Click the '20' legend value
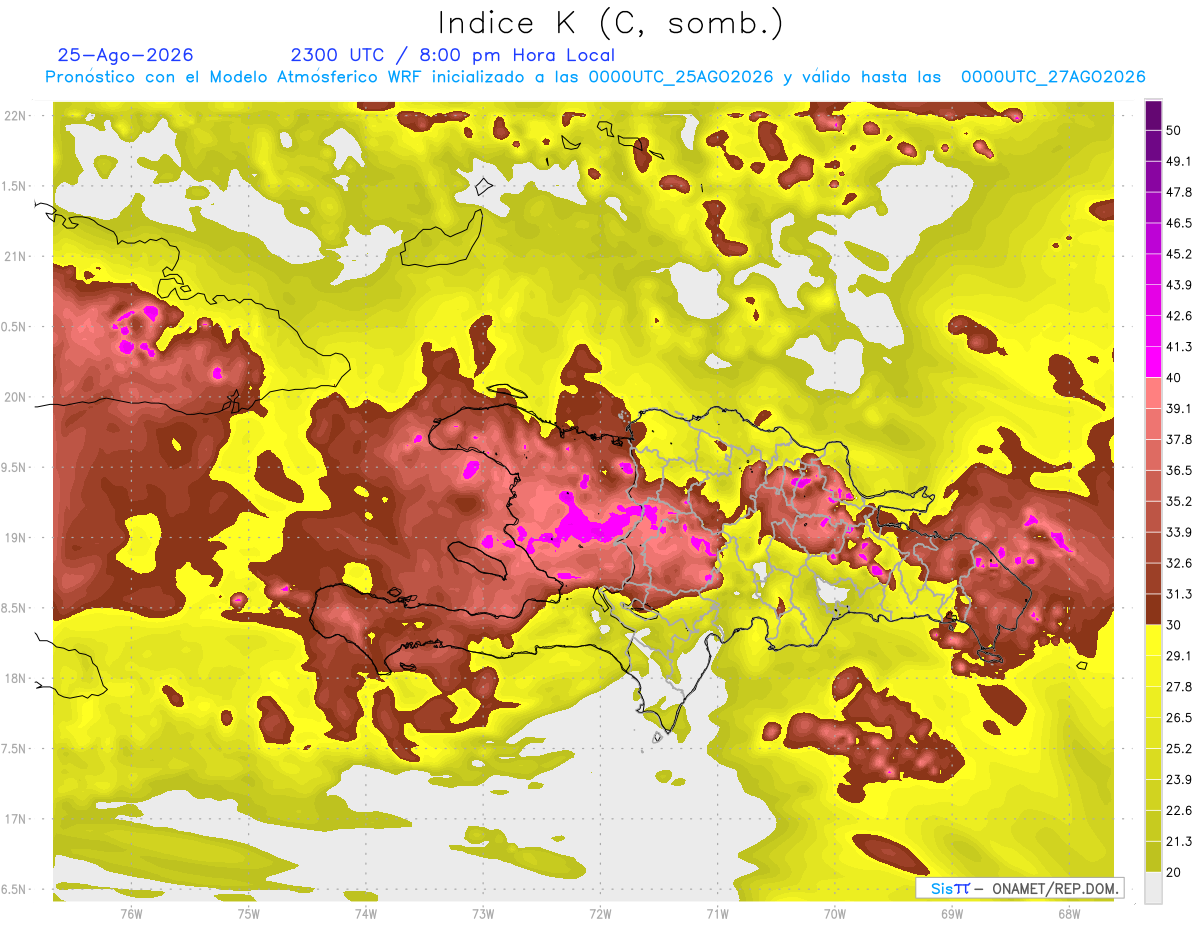This screenshot has height=927, width=1200. (x=1174, y=872)
